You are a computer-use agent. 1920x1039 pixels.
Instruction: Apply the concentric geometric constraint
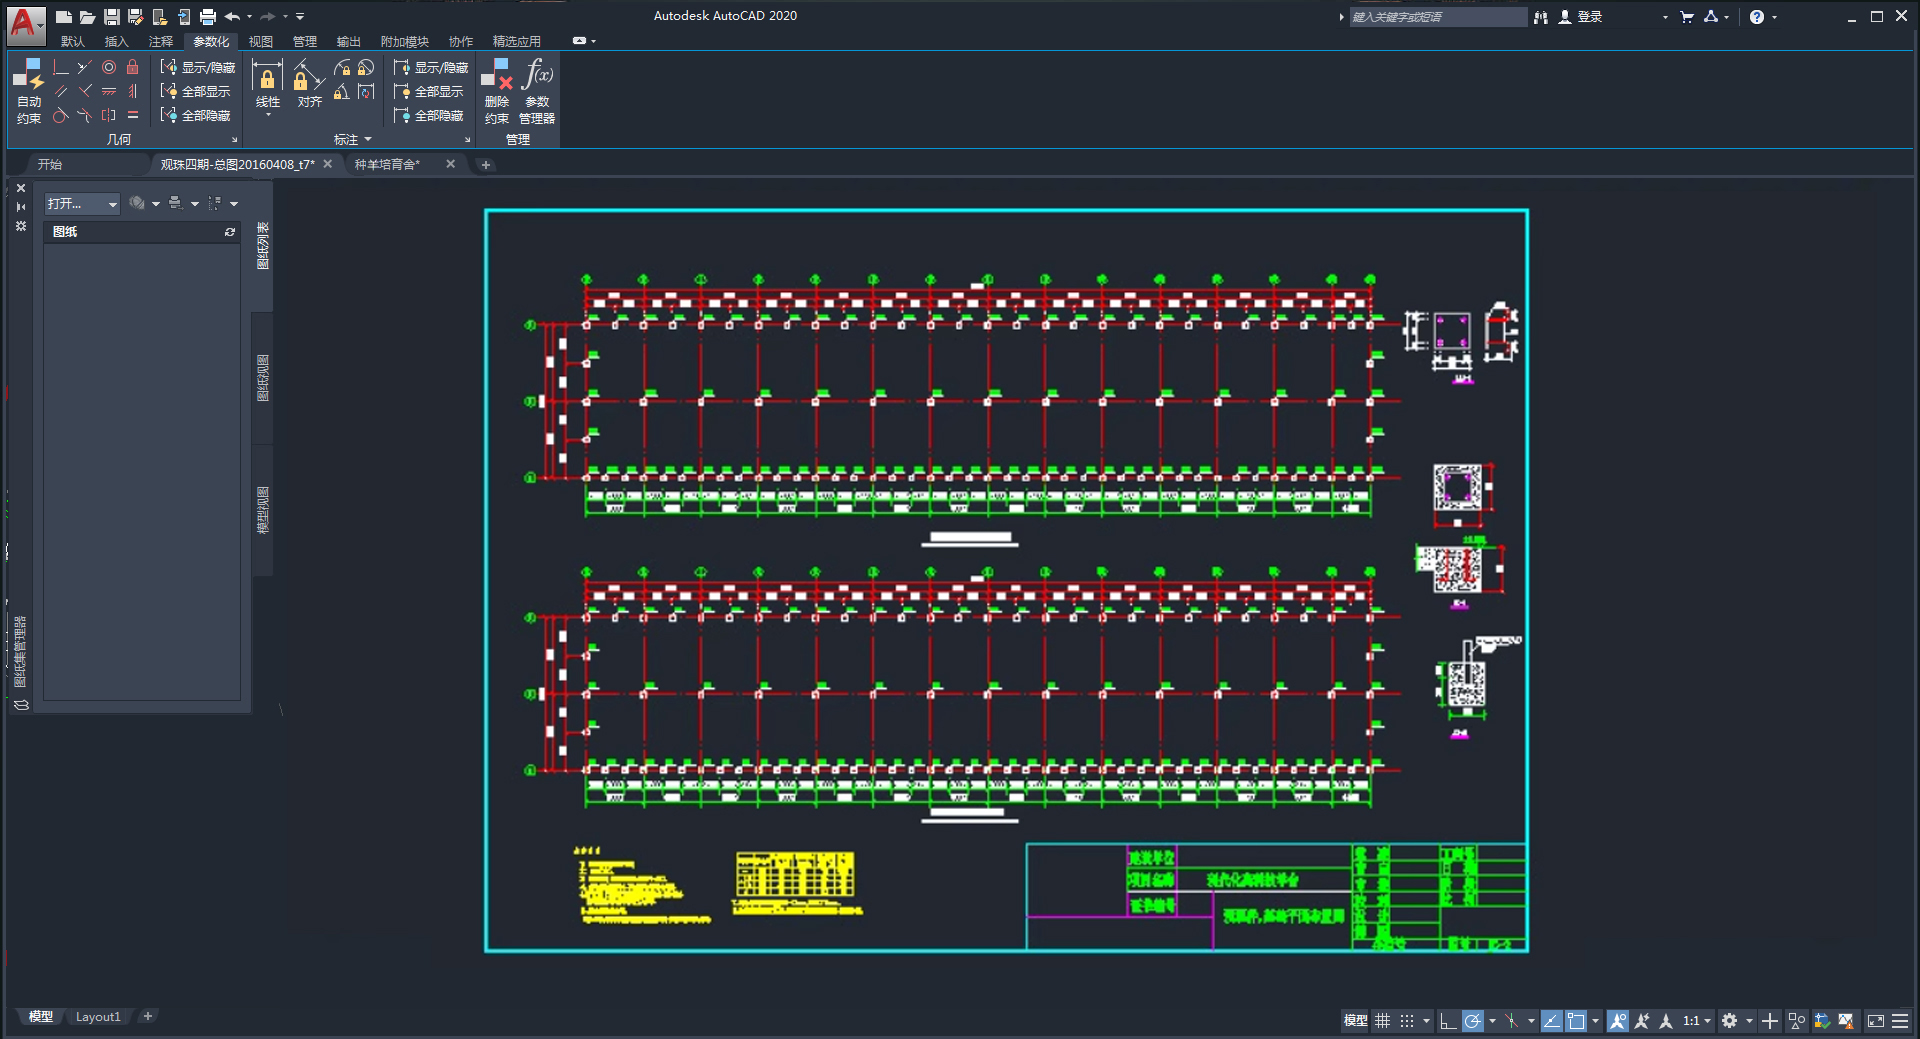(x=109, y=67)
